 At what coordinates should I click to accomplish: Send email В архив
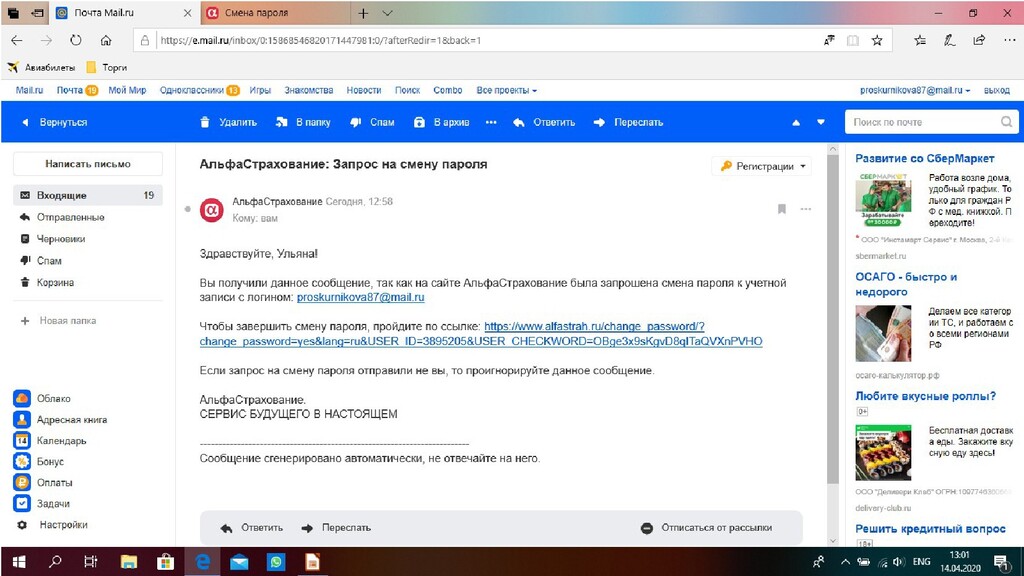441,122
